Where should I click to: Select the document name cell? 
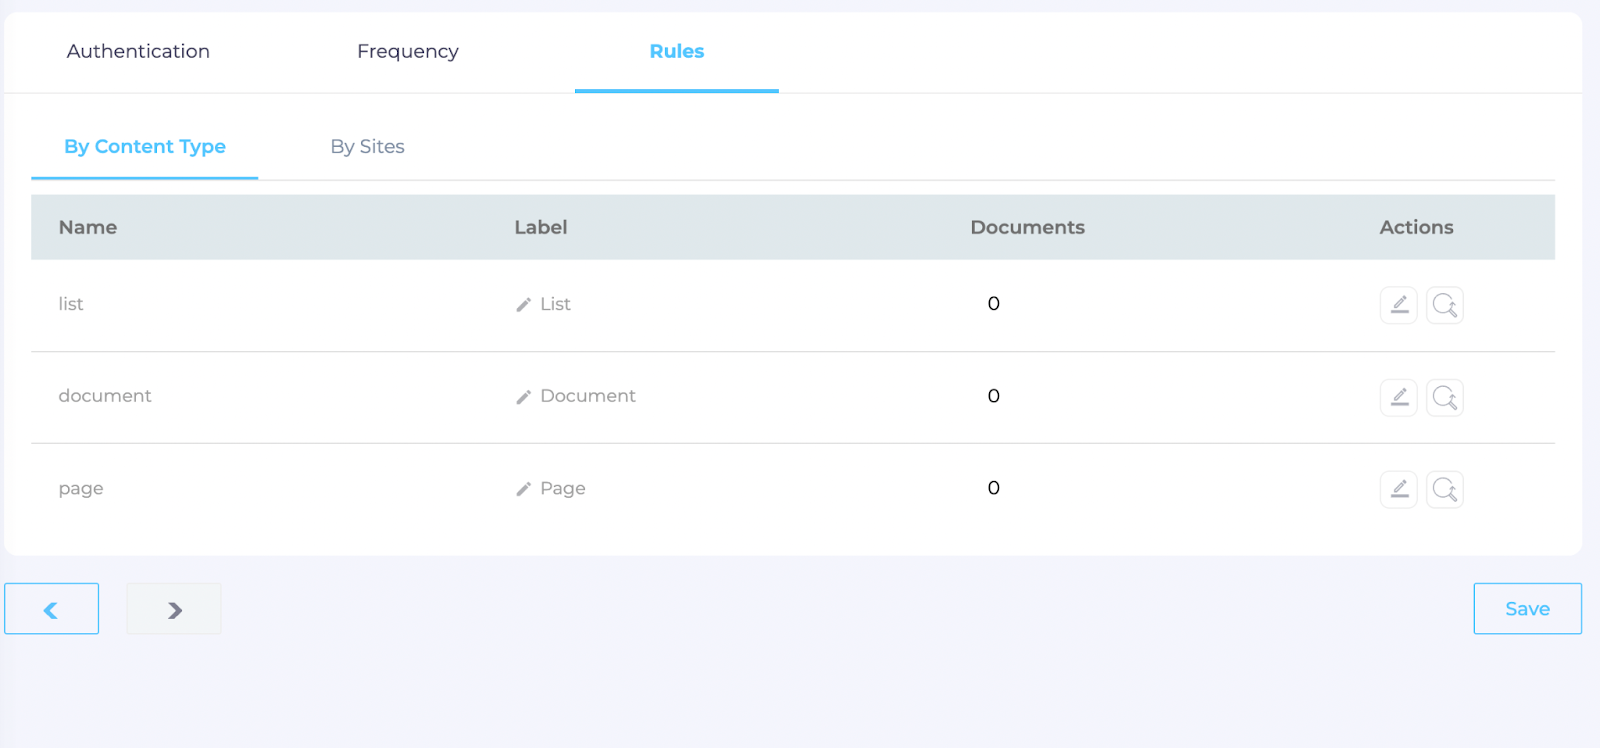[x=105, y=396]
